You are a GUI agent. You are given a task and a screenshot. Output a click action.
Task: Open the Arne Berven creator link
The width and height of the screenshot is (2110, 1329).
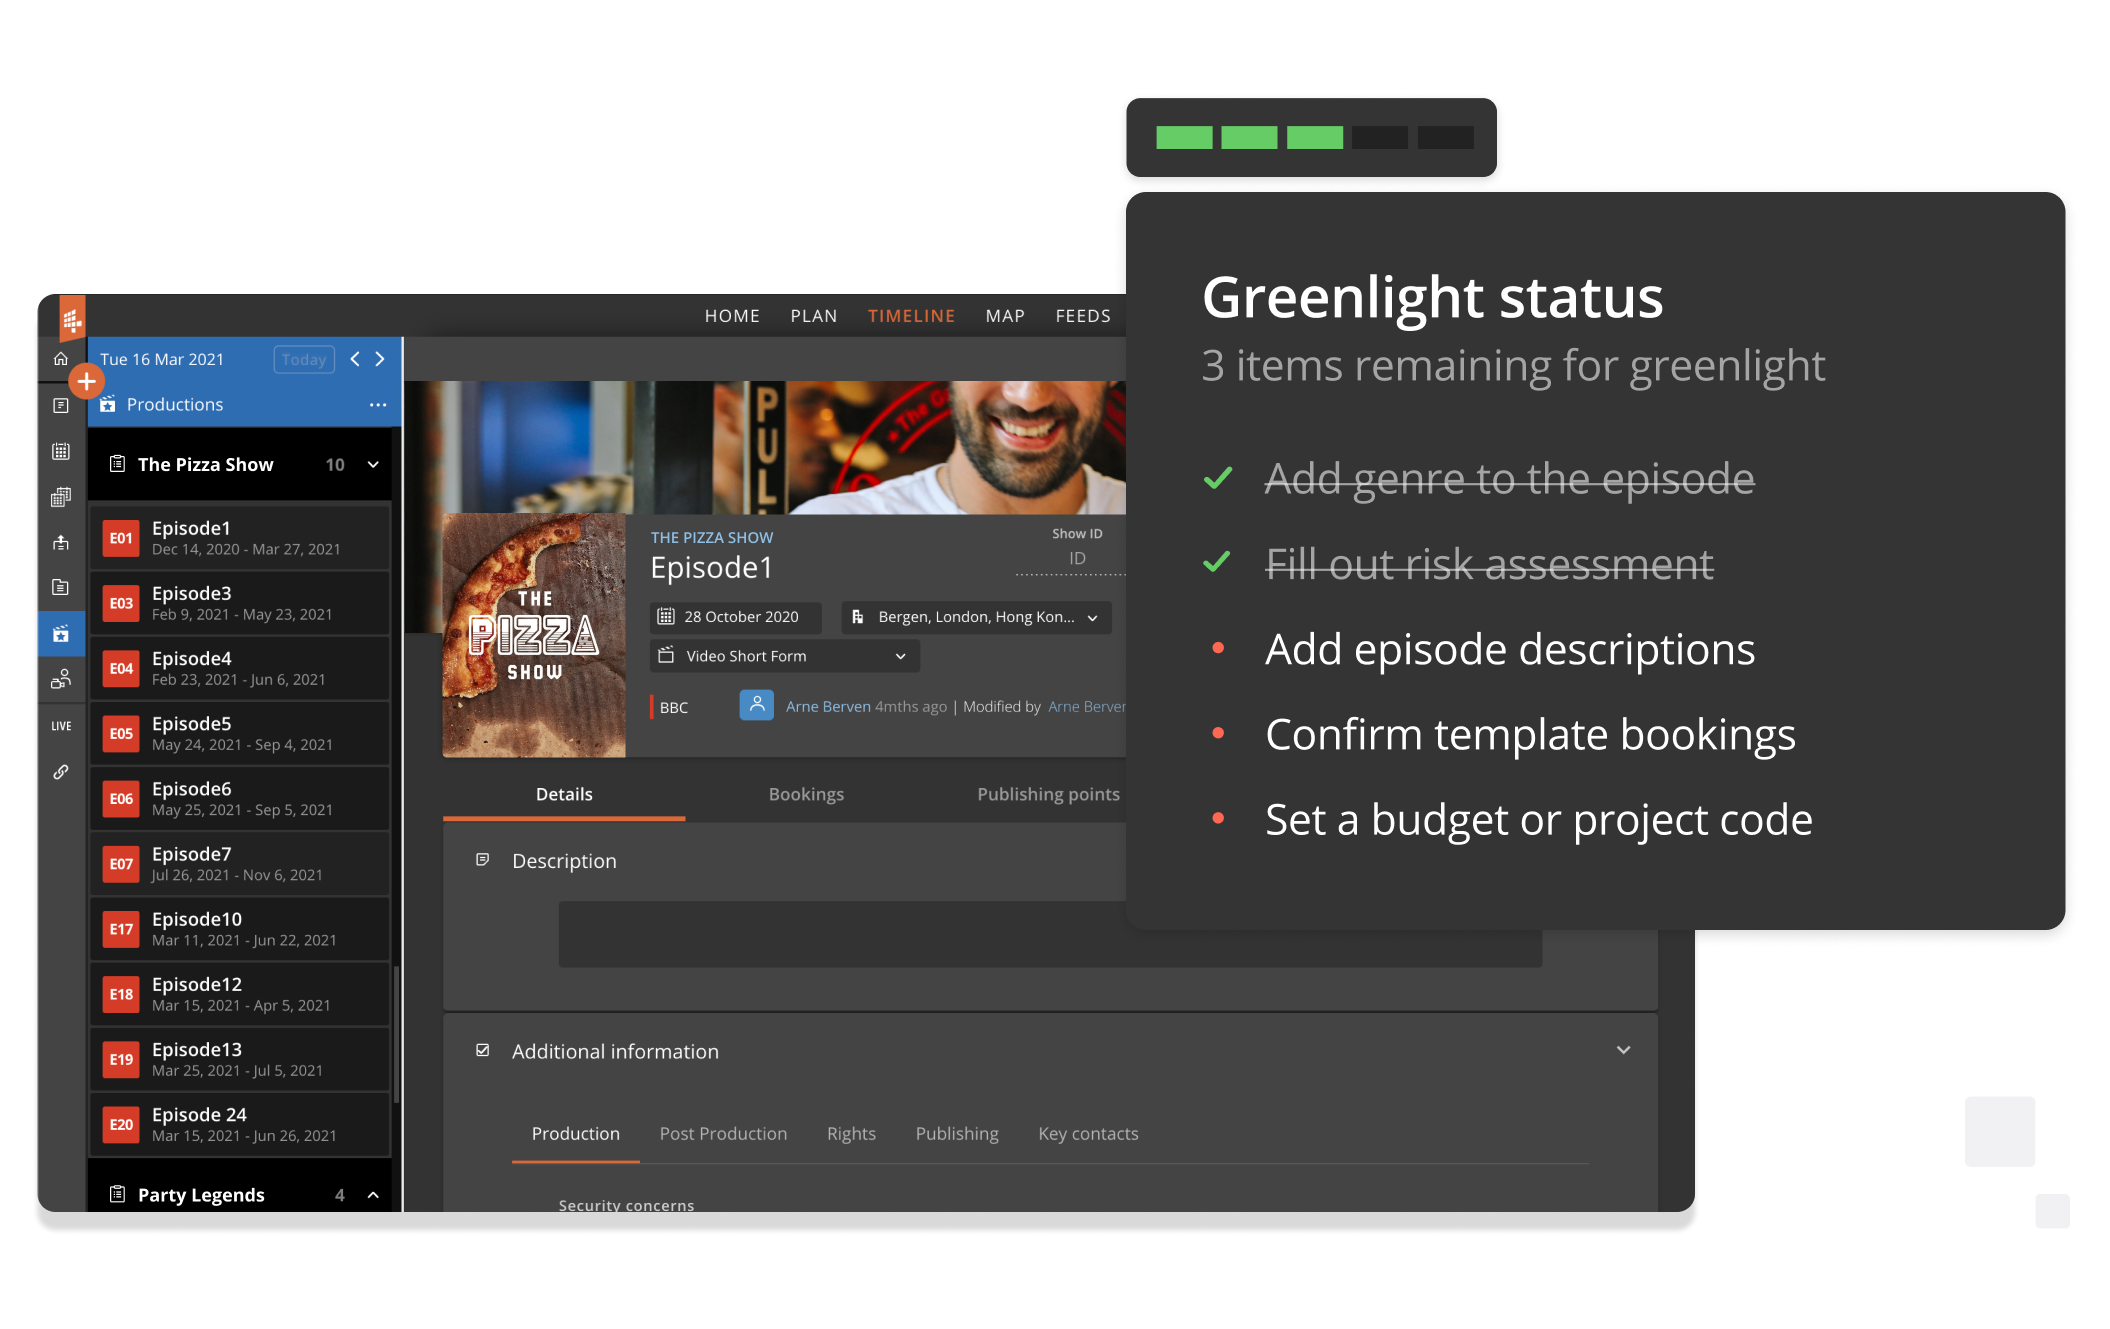(828, 707)
